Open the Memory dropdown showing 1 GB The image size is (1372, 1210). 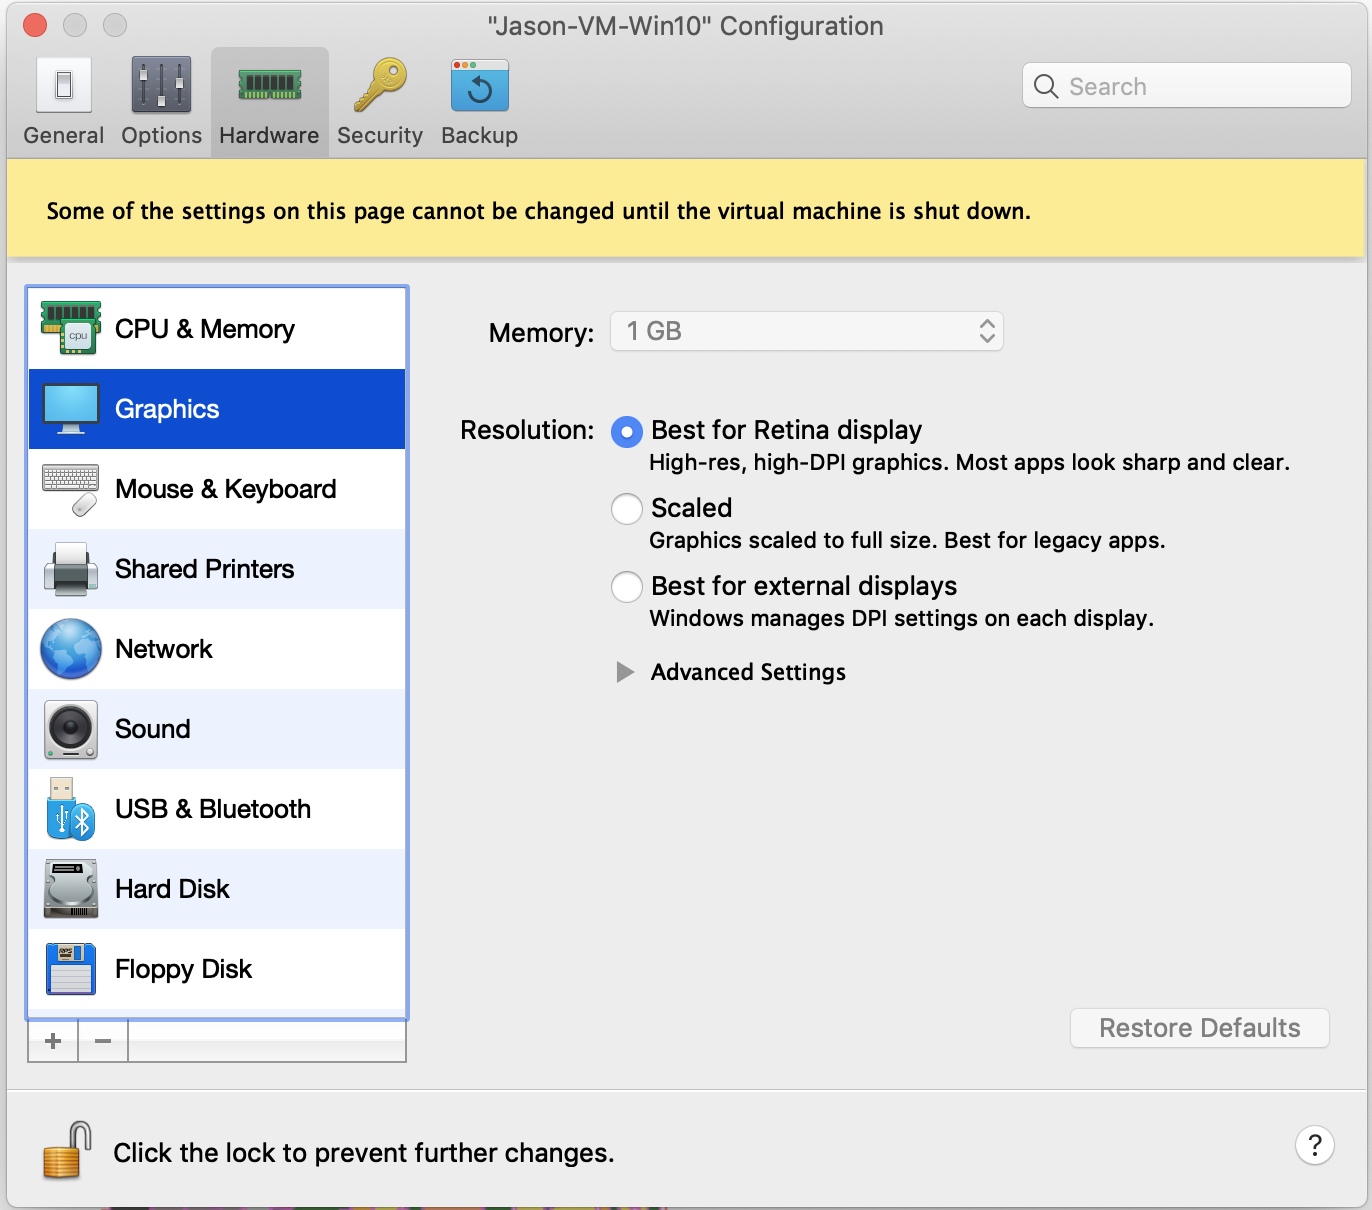807,331
